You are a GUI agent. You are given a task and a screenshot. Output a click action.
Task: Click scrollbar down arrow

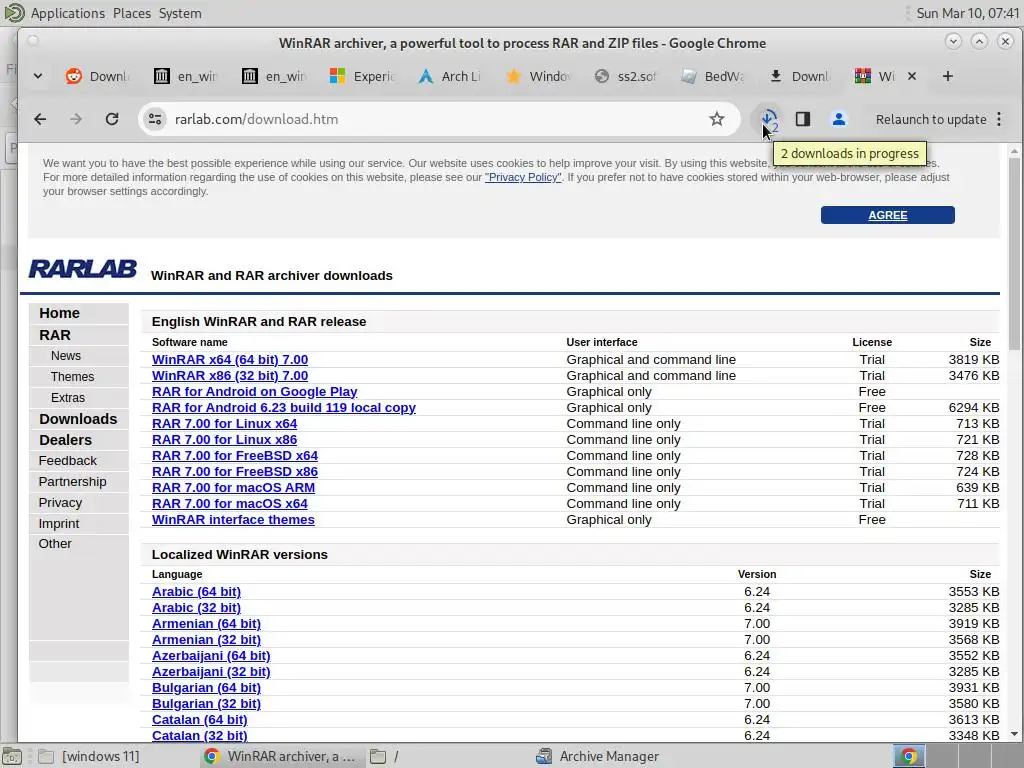(1014, 734)
